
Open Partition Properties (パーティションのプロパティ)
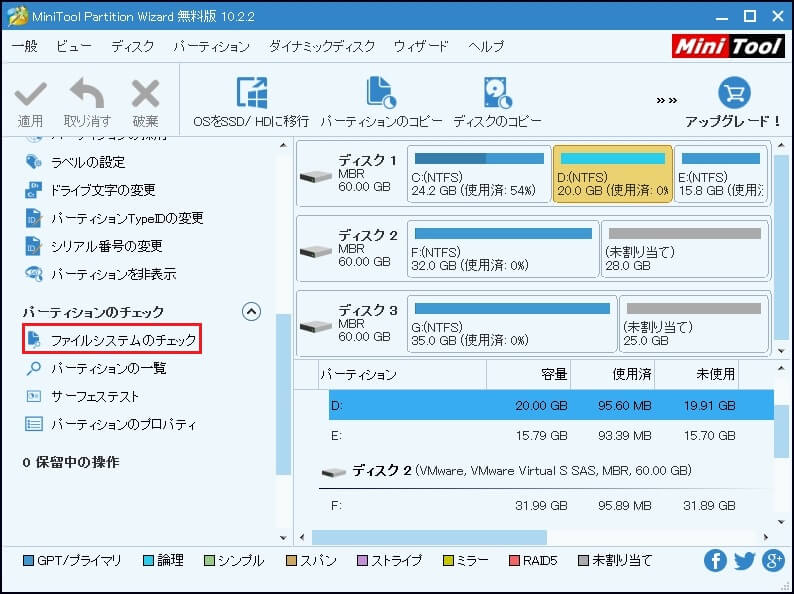110,424
